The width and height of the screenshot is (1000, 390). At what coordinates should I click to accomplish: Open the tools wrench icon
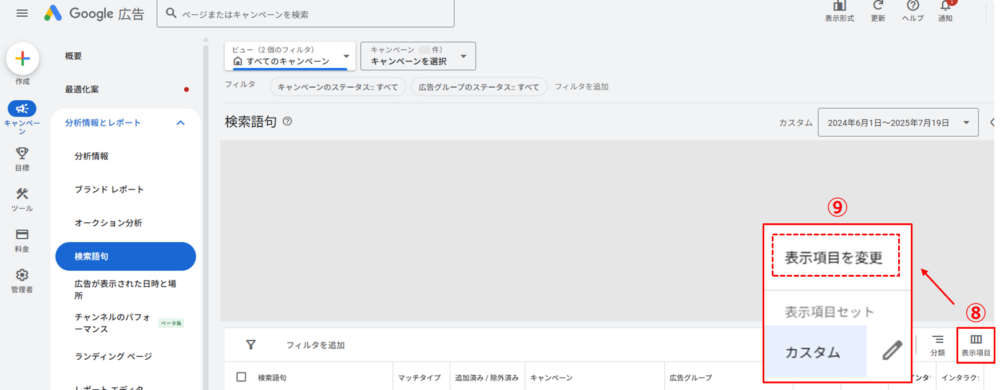pyautogui.click(x=22, y=194)
